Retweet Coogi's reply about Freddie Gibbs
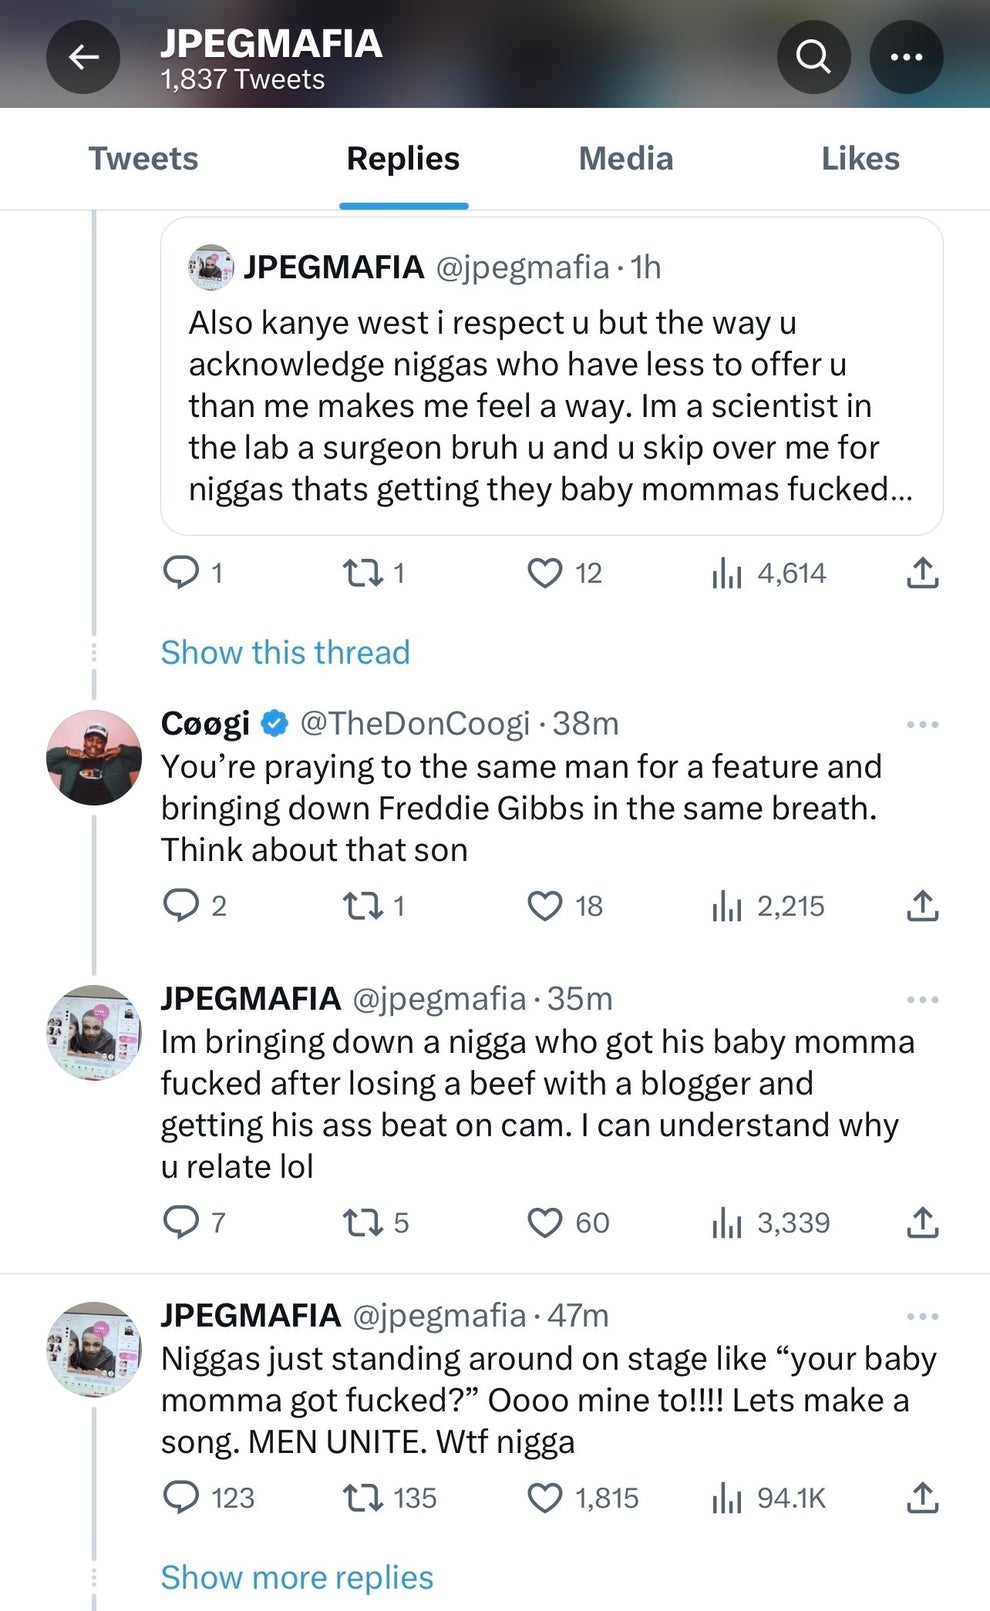Viewport: 990px width, 1611px height. coord(363,906)
